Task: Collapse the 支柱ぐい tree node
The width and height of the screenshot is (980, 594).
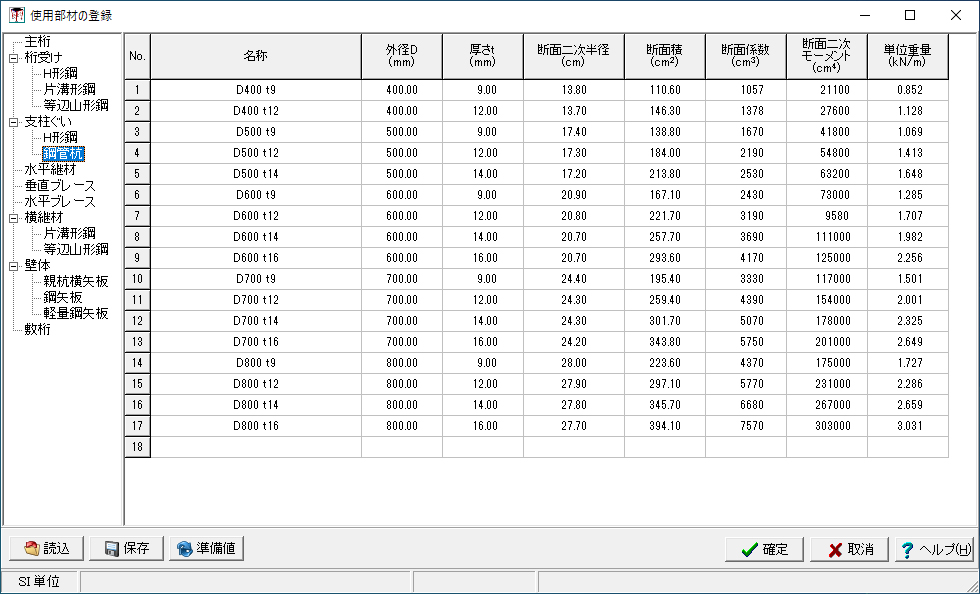Action: [13, 122]
